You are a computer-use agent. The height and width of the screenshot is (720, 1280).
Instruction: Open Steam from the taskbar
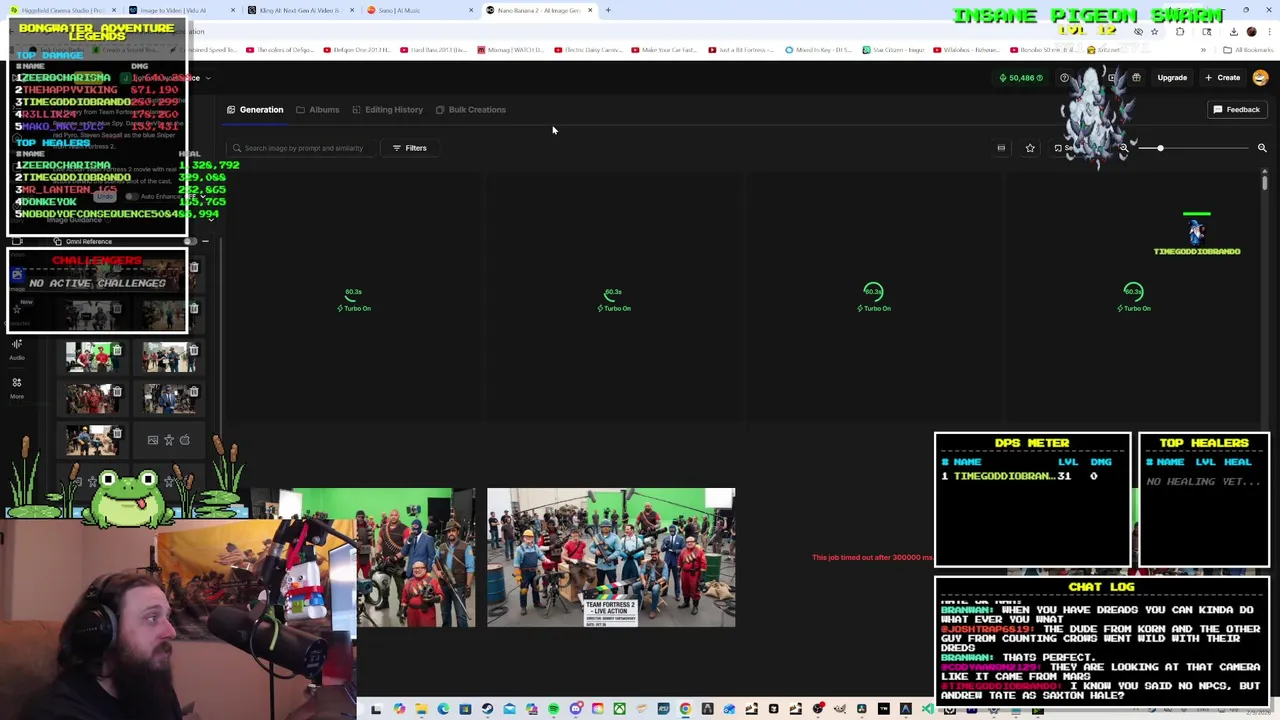click(x=487, y=710)
